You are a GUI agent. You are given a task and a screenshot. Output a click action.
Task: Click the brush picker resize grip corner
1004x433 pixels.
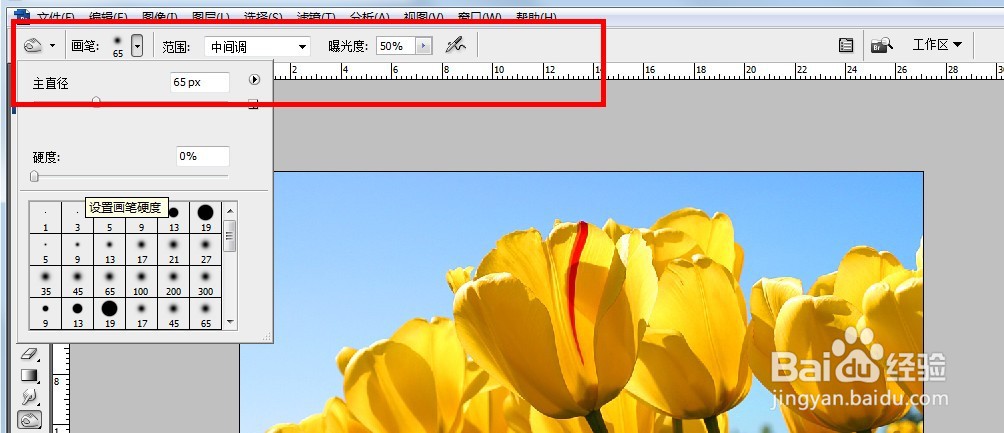pyautogui.click(x=266, y=336)
